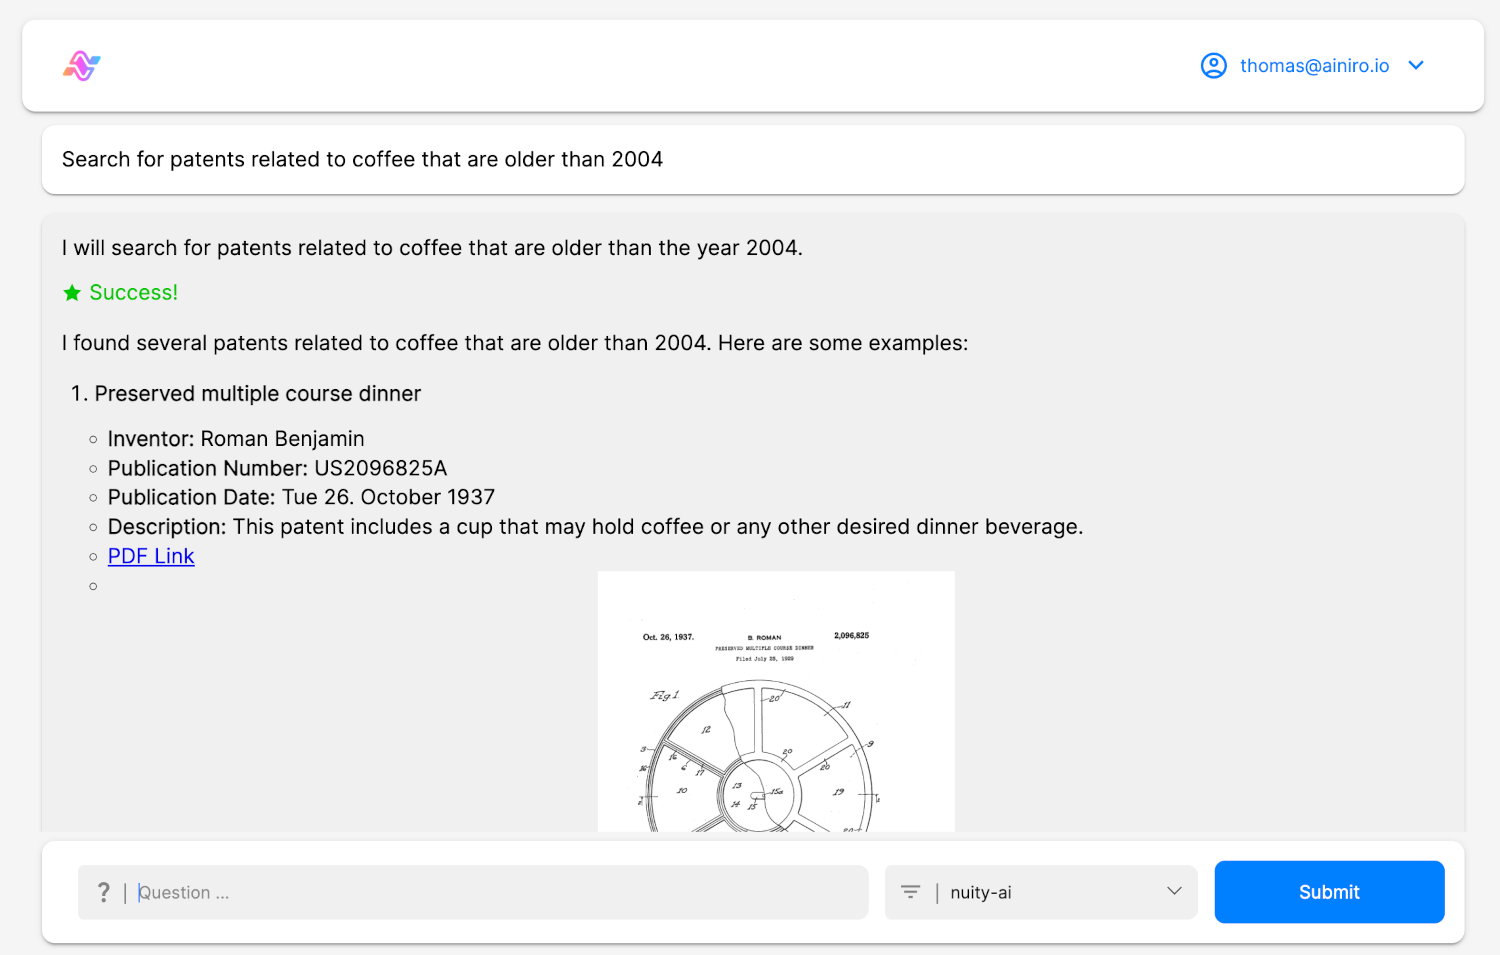Screen dimensions: 1500x955
Task: Open the PDF Link for patent US2096825A
Action: tap(151, 556)
